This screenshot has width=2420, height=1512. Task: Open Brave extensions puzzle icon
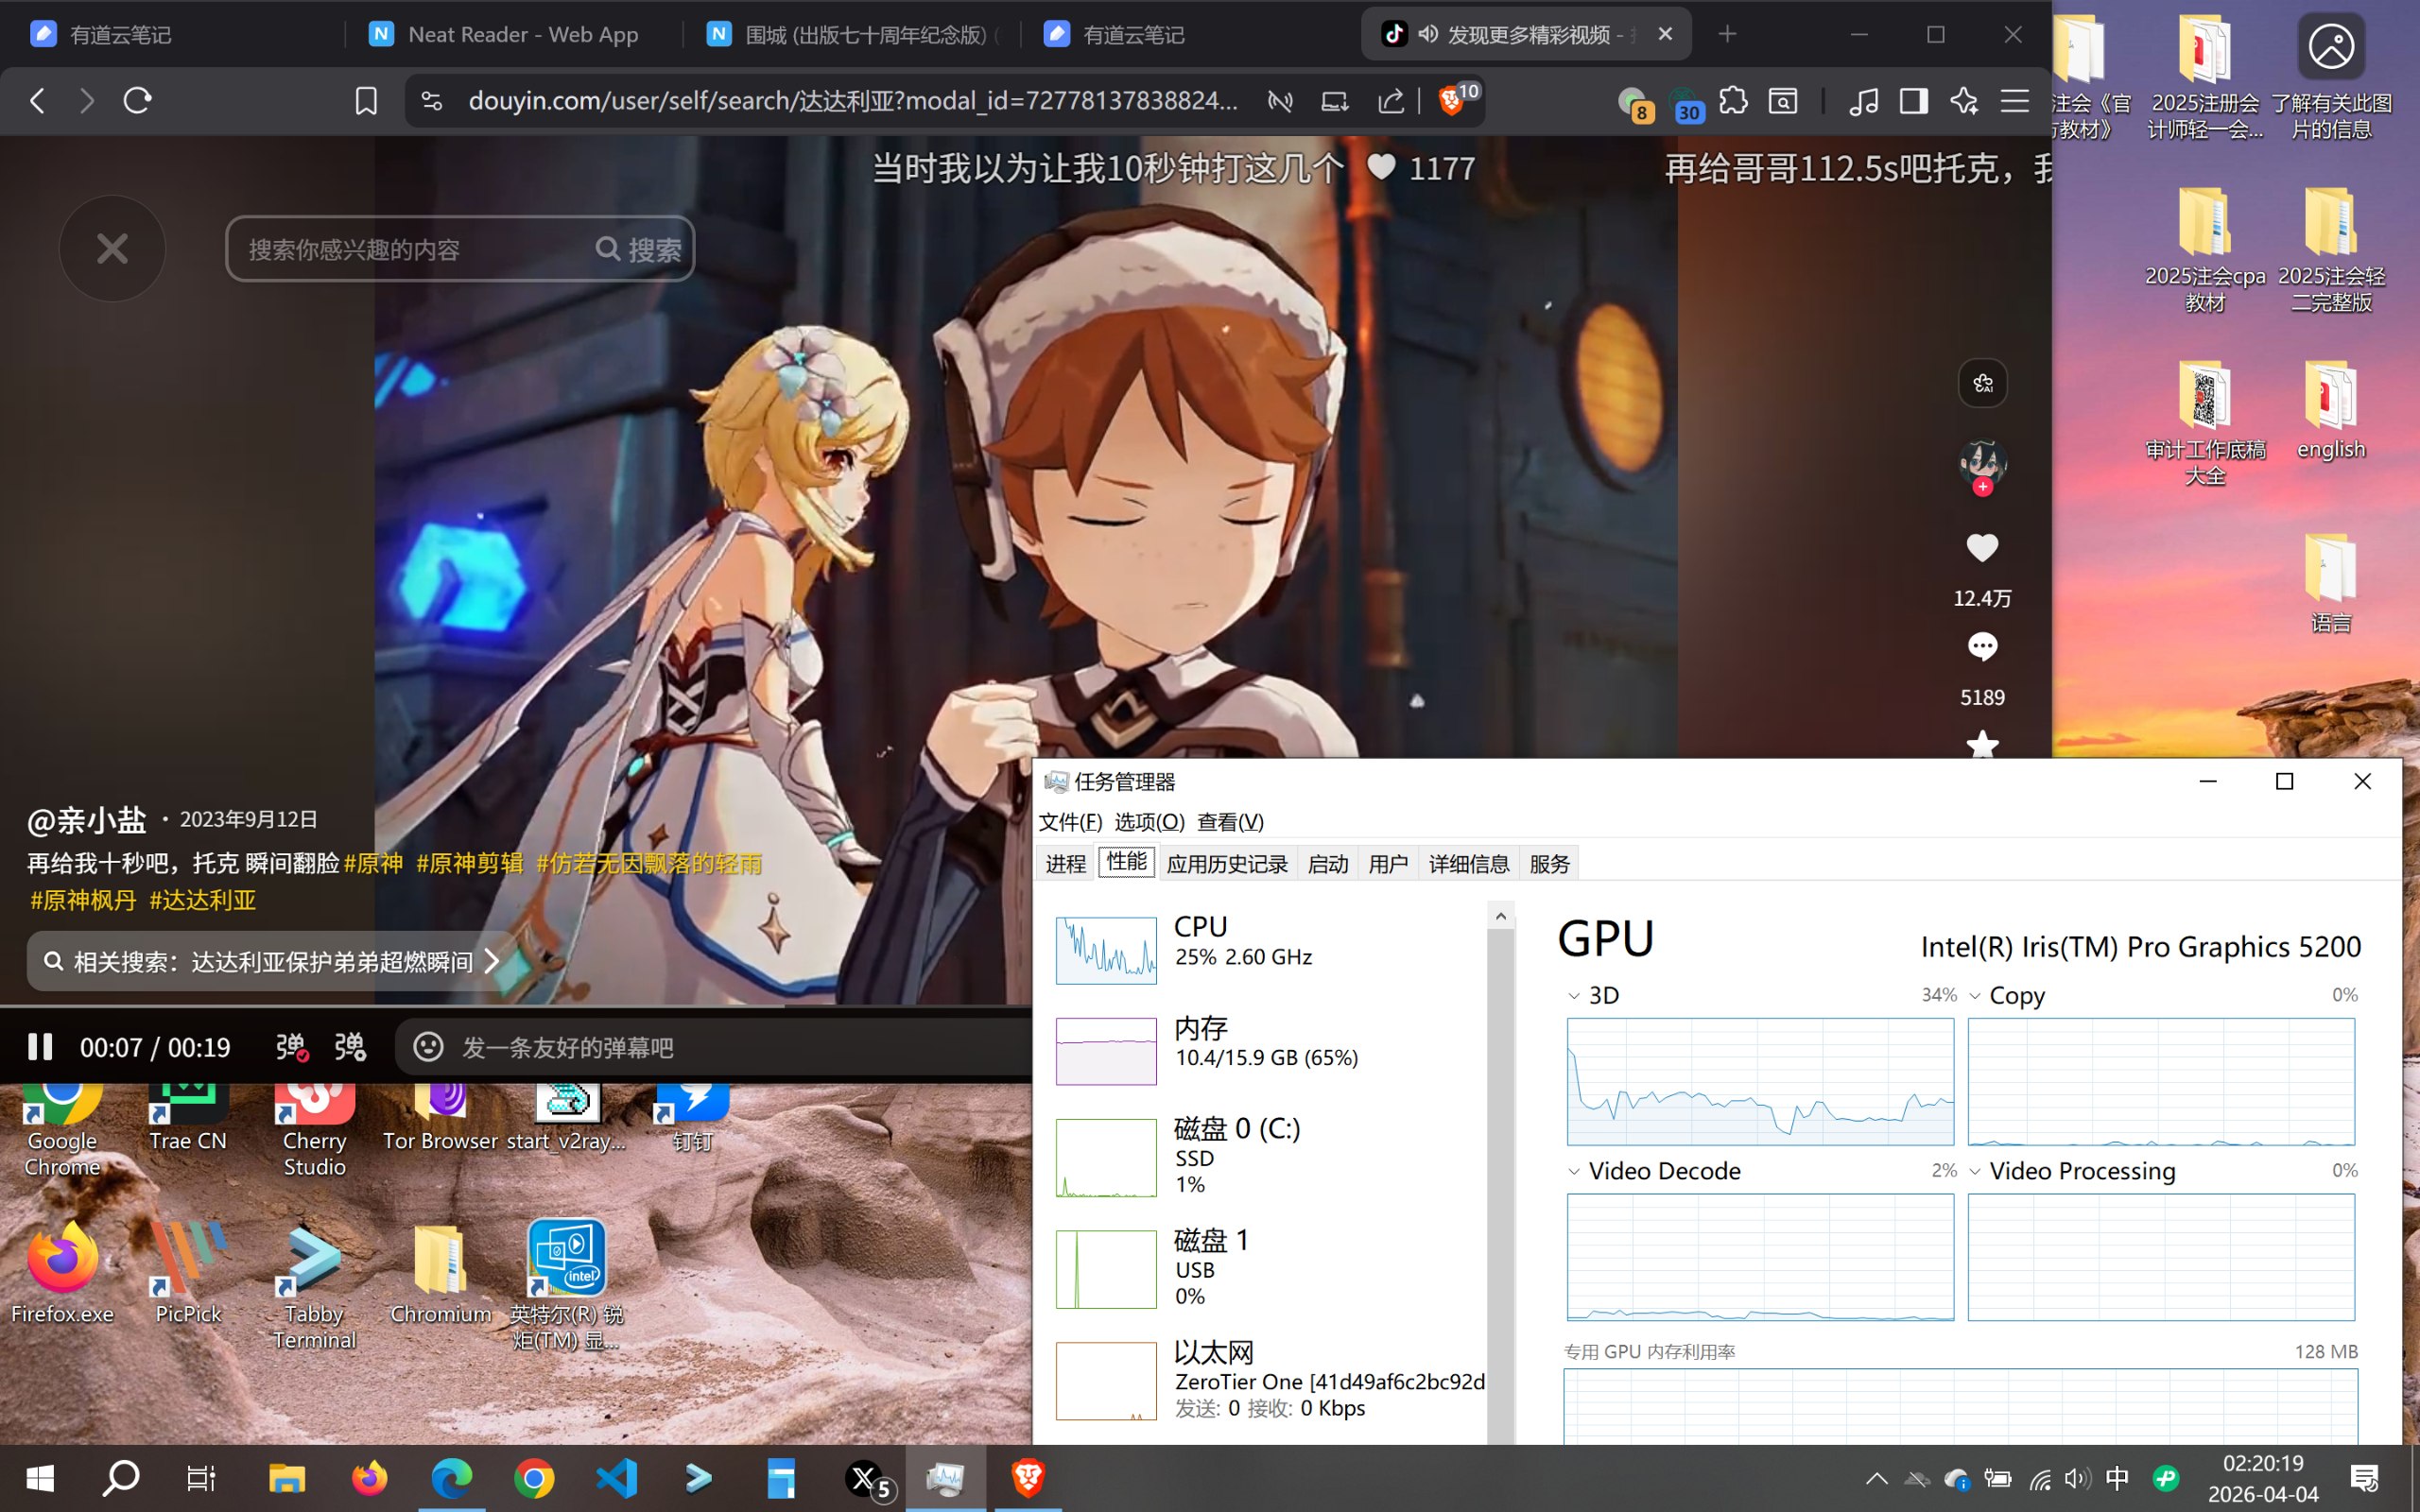coord(1733,101)
